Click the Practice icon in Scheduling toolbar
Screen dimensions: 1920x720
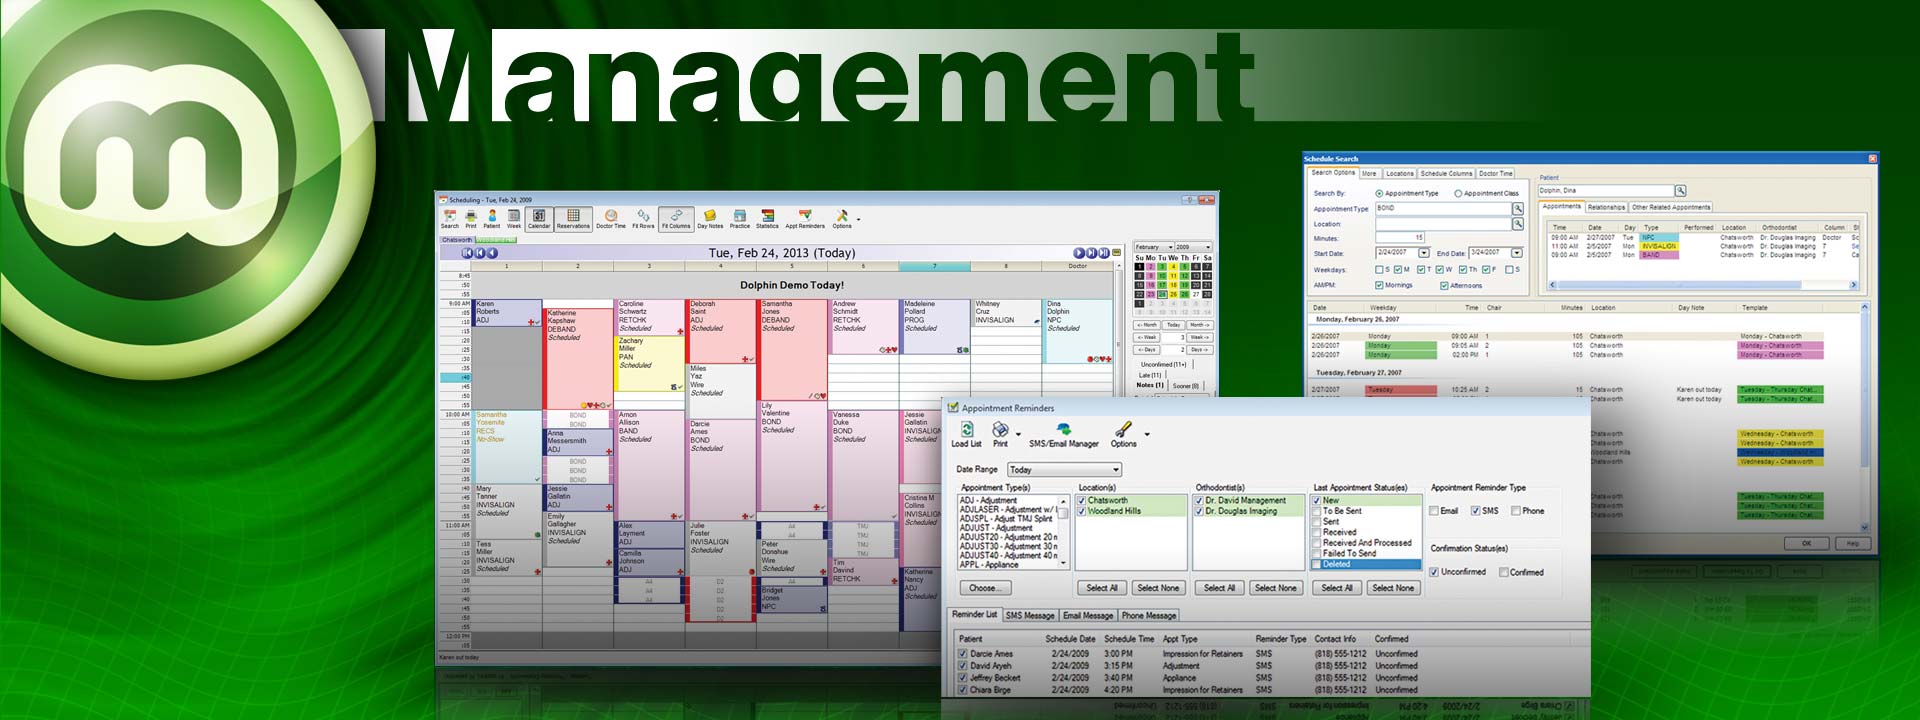coord(740,219)
